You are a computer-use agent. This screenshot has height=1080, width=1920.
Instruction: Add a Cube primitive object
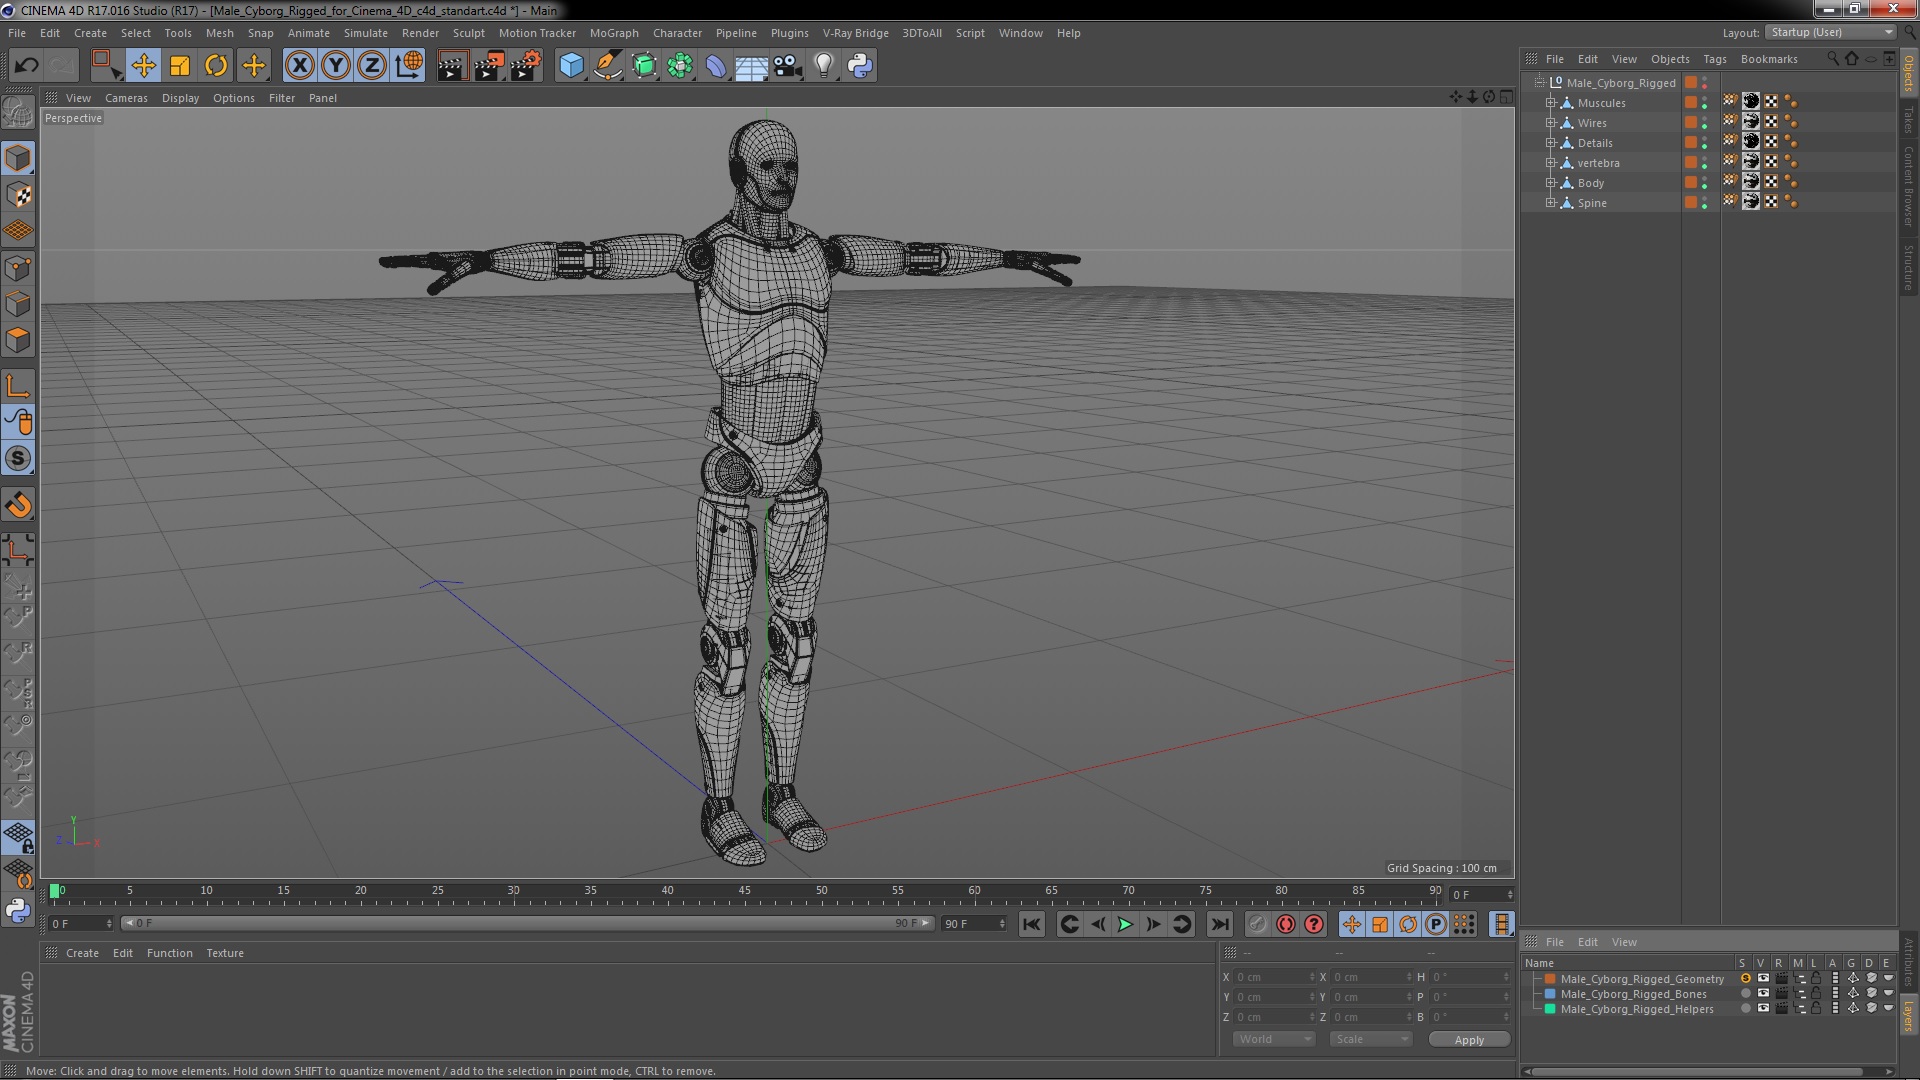click(x=571, y=66)
